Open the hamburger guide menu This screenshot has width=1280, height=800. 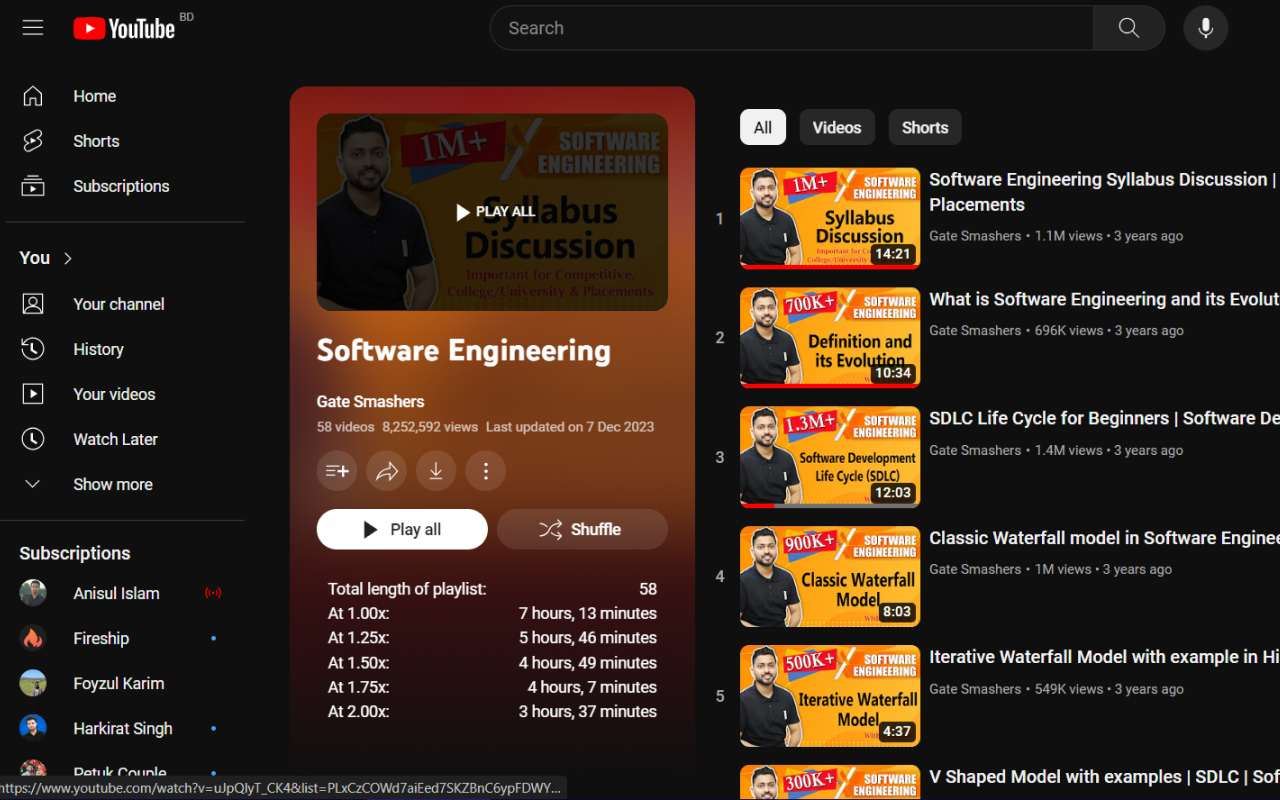(33, 28)
